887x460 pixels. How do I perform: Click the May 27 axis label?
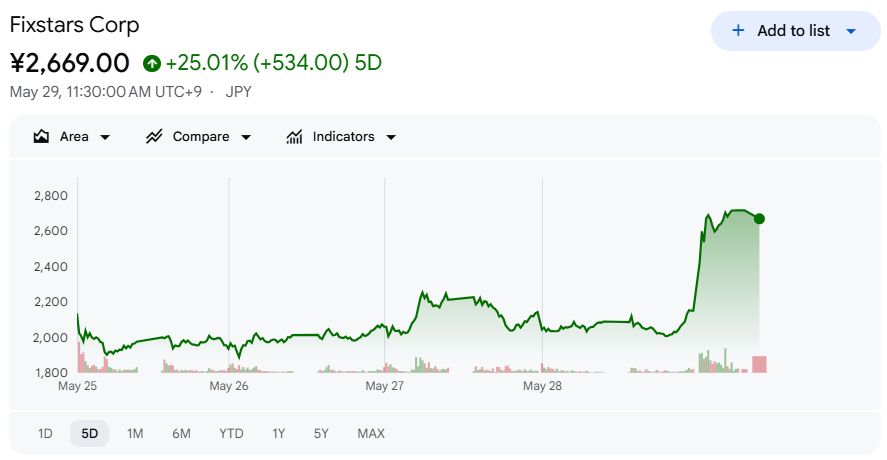click(x=385, y=386)
